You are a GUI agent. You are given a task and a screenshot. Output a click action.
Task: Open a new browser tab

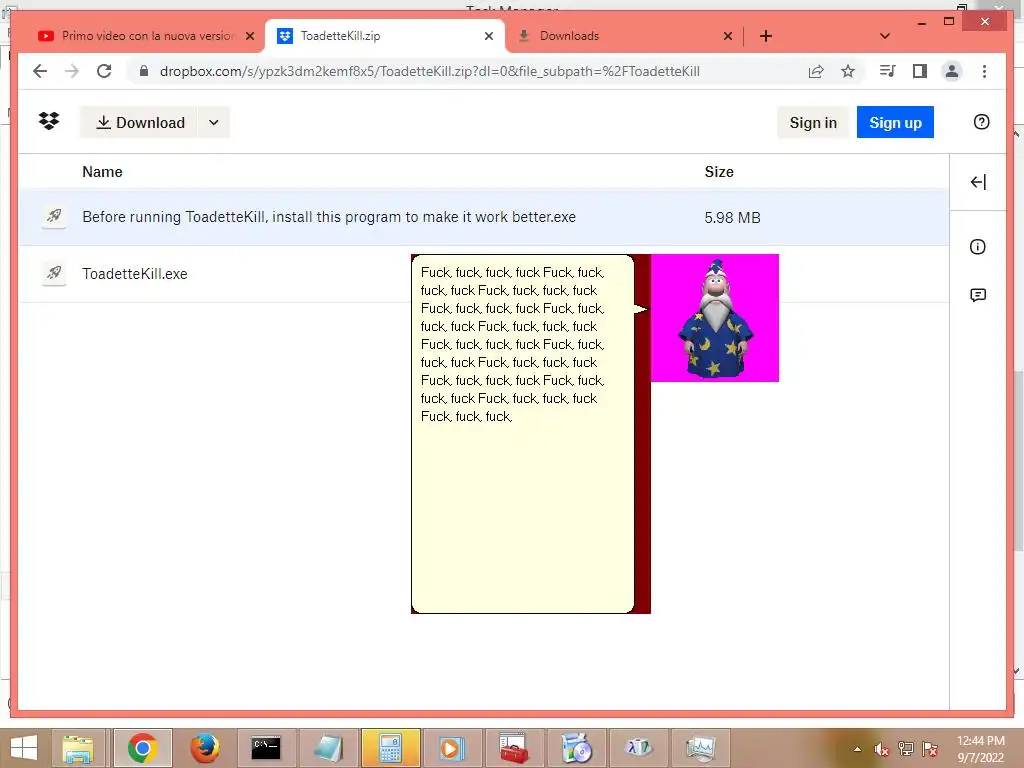click(766, 36)
